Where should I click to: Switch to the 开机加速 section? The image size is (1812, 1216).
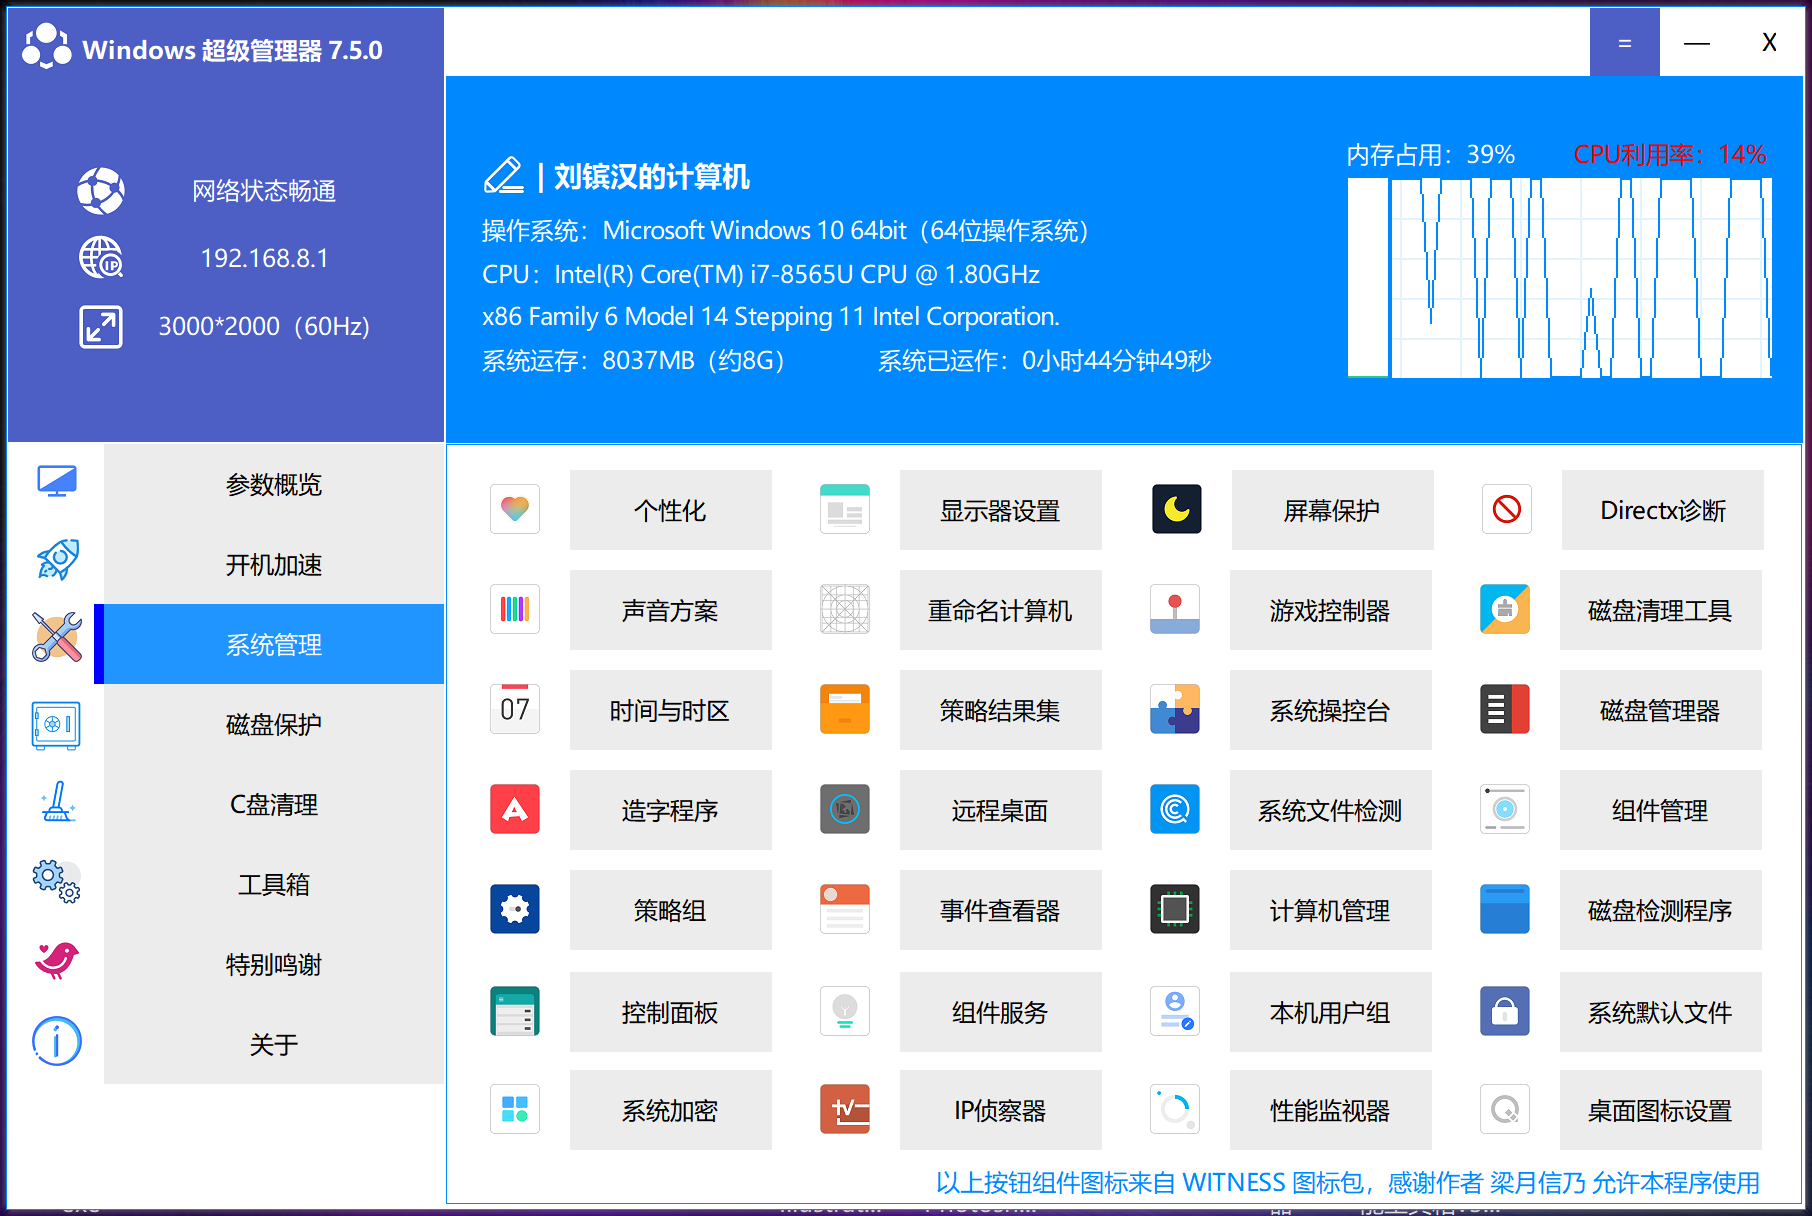pyautogui.click(x=274, y=564)
